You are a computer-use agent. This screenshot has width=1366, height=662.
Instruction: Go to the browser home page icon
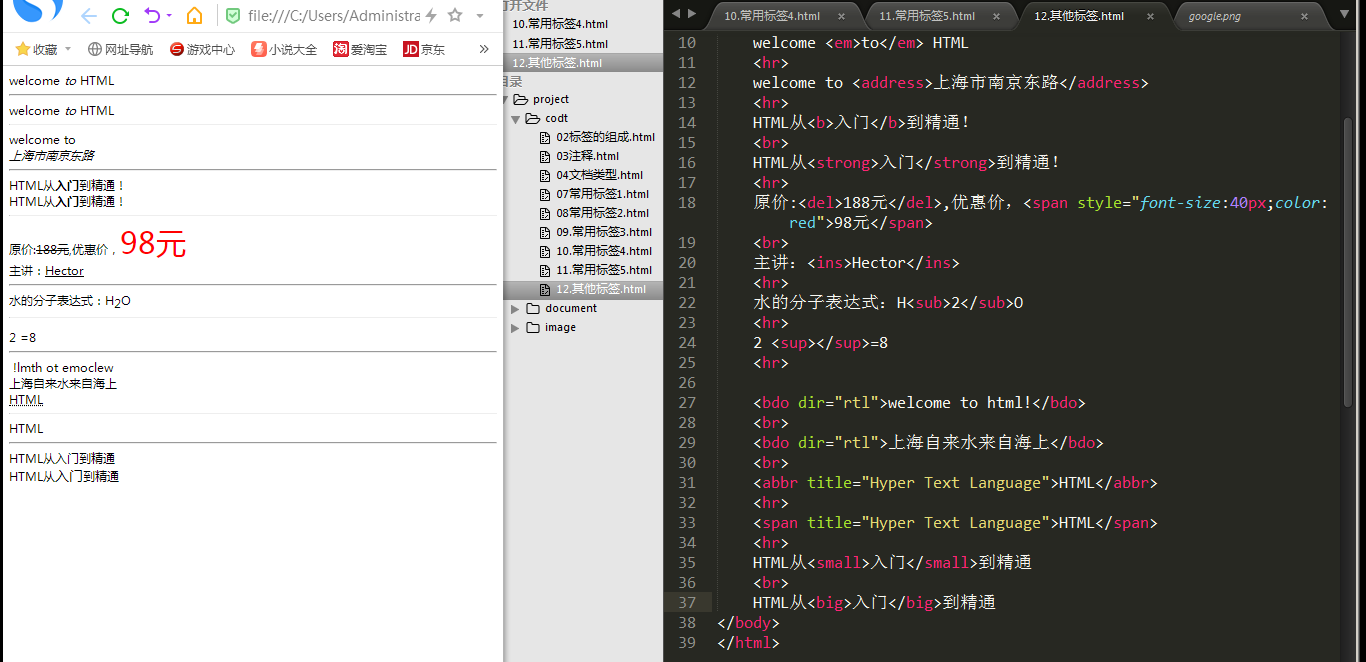click(195, 16)
